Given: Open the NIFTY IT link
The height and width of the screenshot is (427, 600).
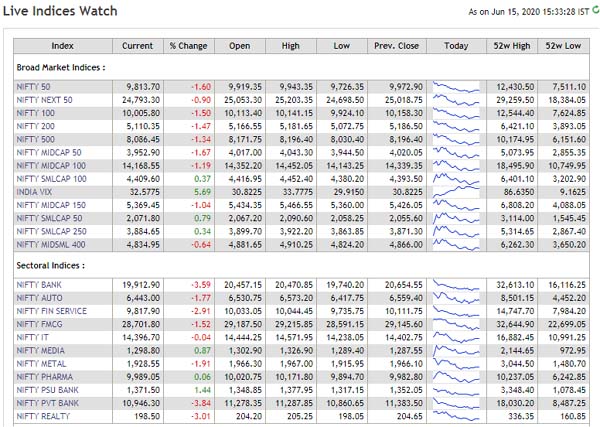Looking at the screenshot, I should click(33, 337).
